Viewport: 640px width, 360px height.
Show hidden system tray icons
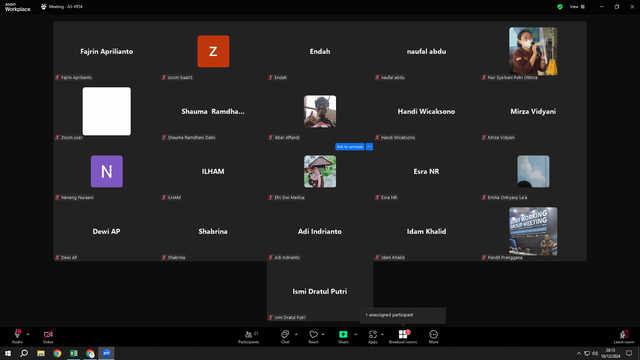[x=578, y=353]
